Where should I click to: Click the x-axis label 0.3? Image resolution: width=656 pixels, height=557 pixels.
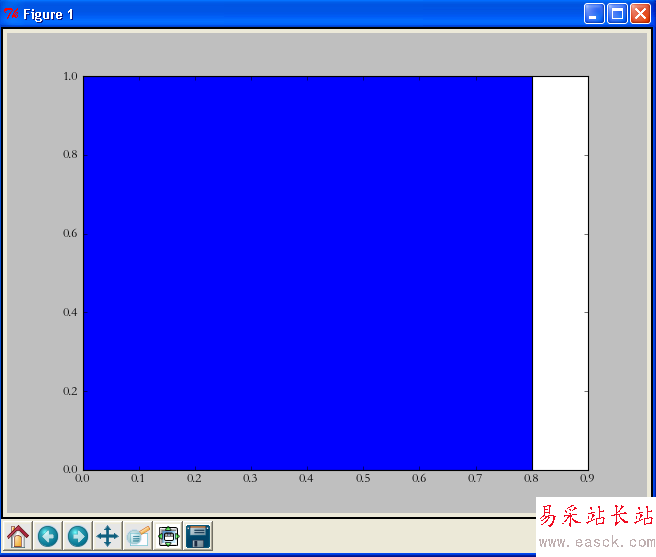(x=250, y=478)
